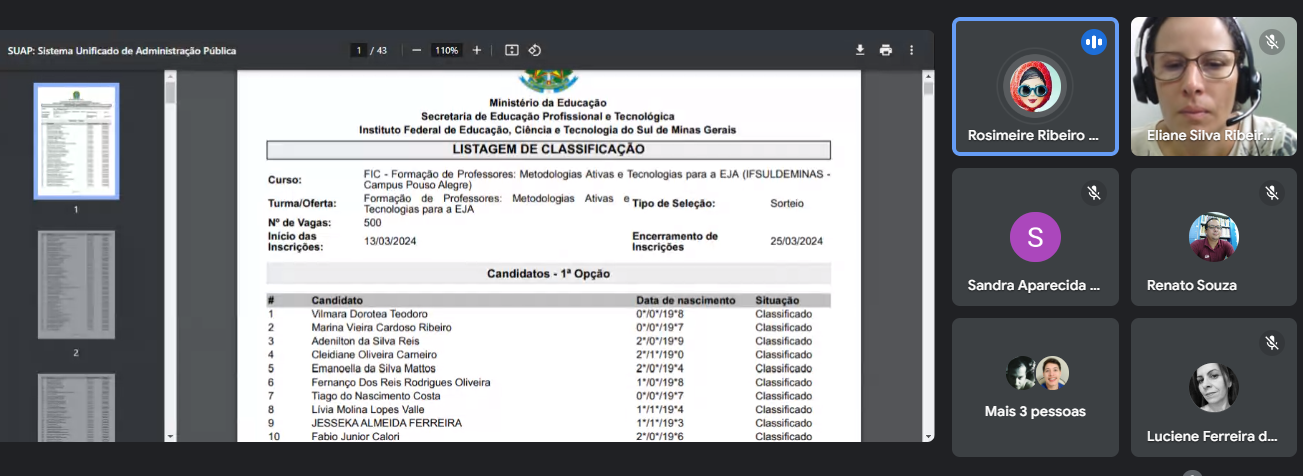Click muted mic icon on Renato's tile

[1272, 192]
